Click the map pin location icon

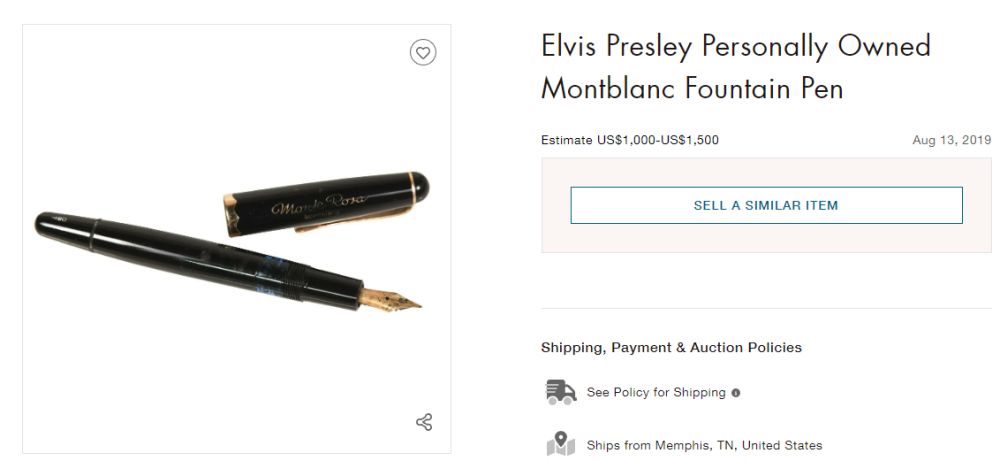(x=561, y=444)
